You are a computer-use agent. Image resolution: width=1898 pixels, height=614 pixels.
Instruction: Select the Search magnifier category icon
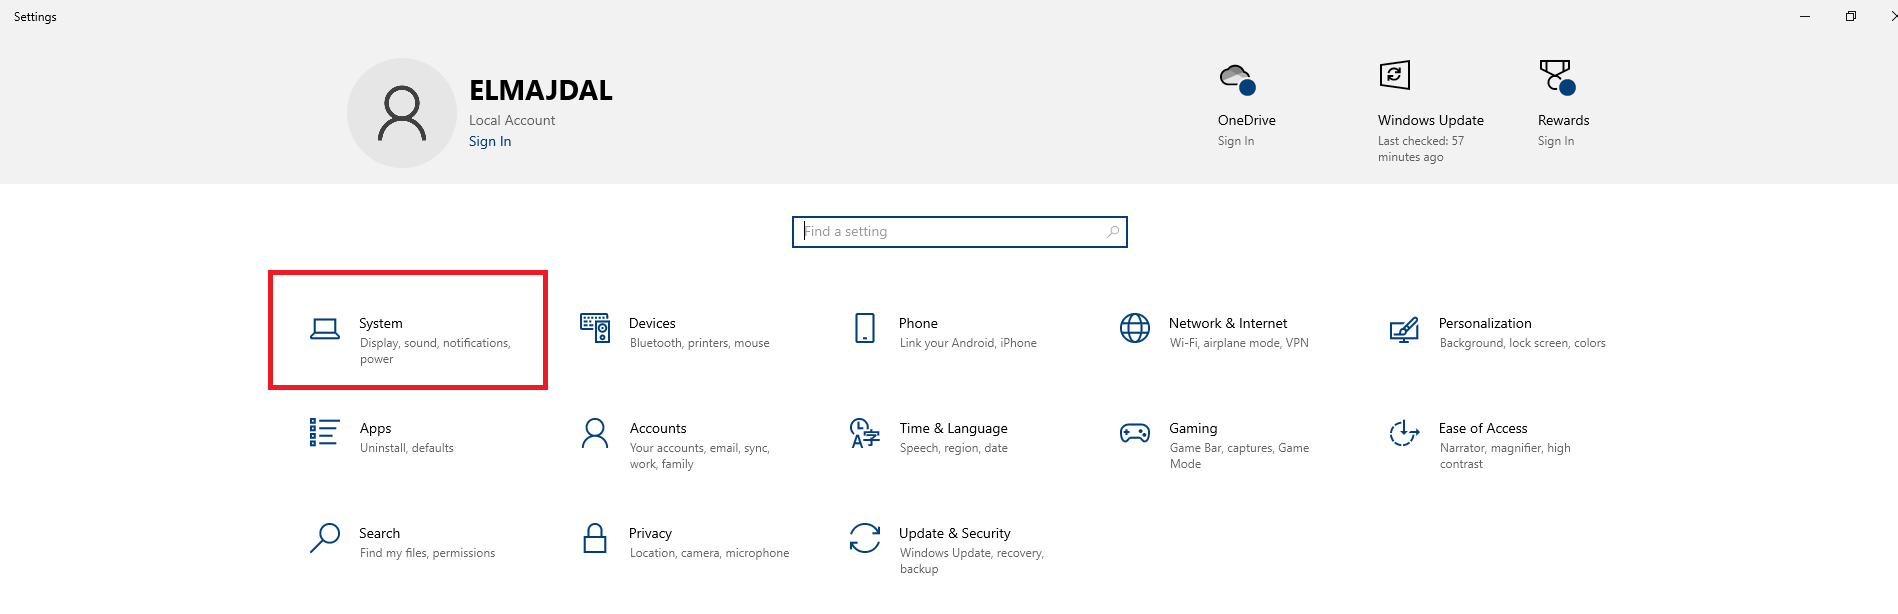325,538
